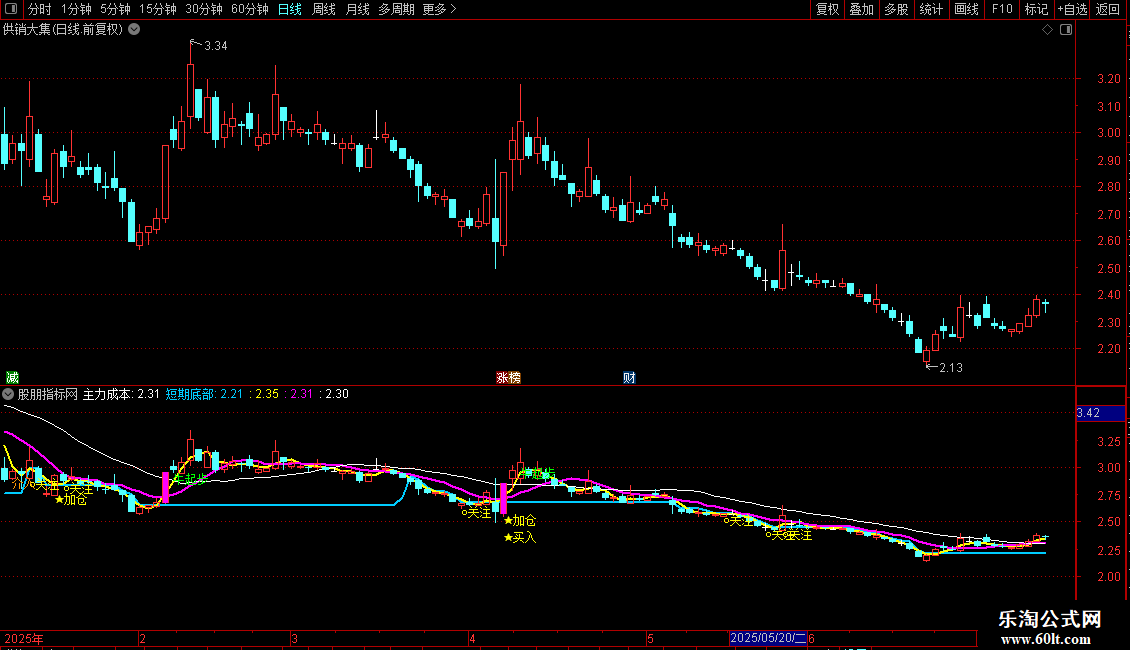The image size is (1130, 650).
Task: Select the 15分钟 period tab
Action: [158, 9]
